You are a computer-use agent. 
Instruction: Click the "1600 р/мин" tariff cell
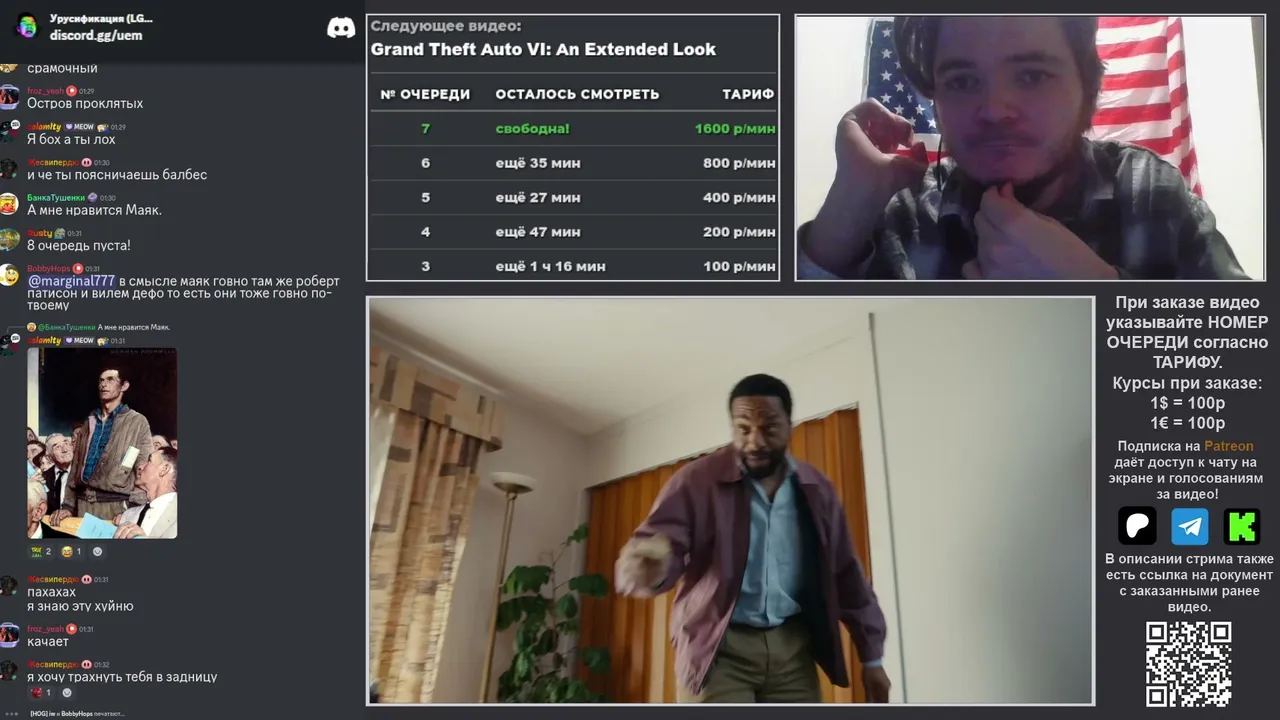[x=735, y=128]
